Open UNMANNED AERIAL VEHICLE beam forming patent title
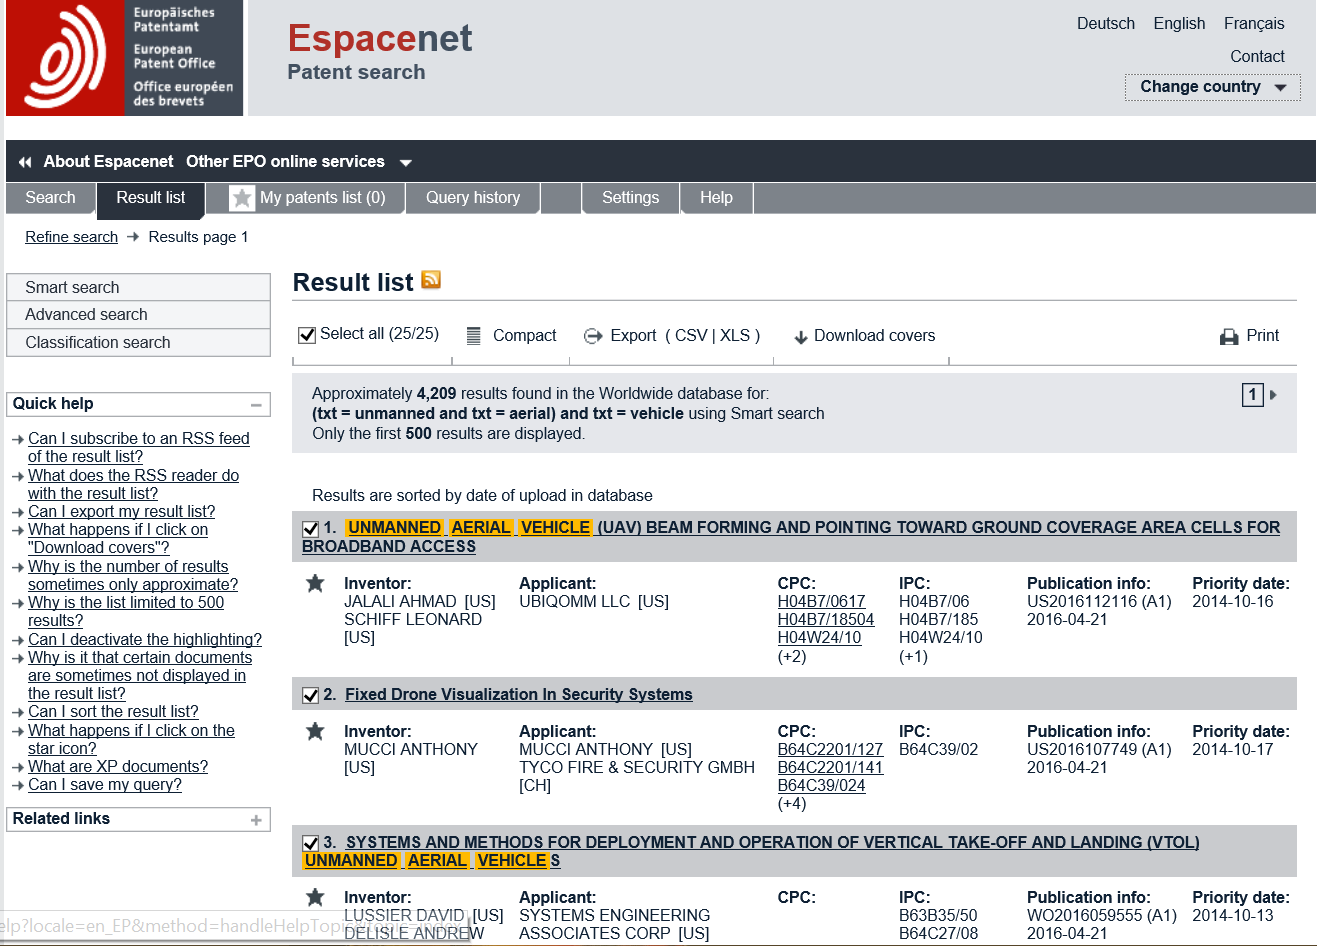Image resolution: width=1317 pixels, height=946 pixels. 791,537
